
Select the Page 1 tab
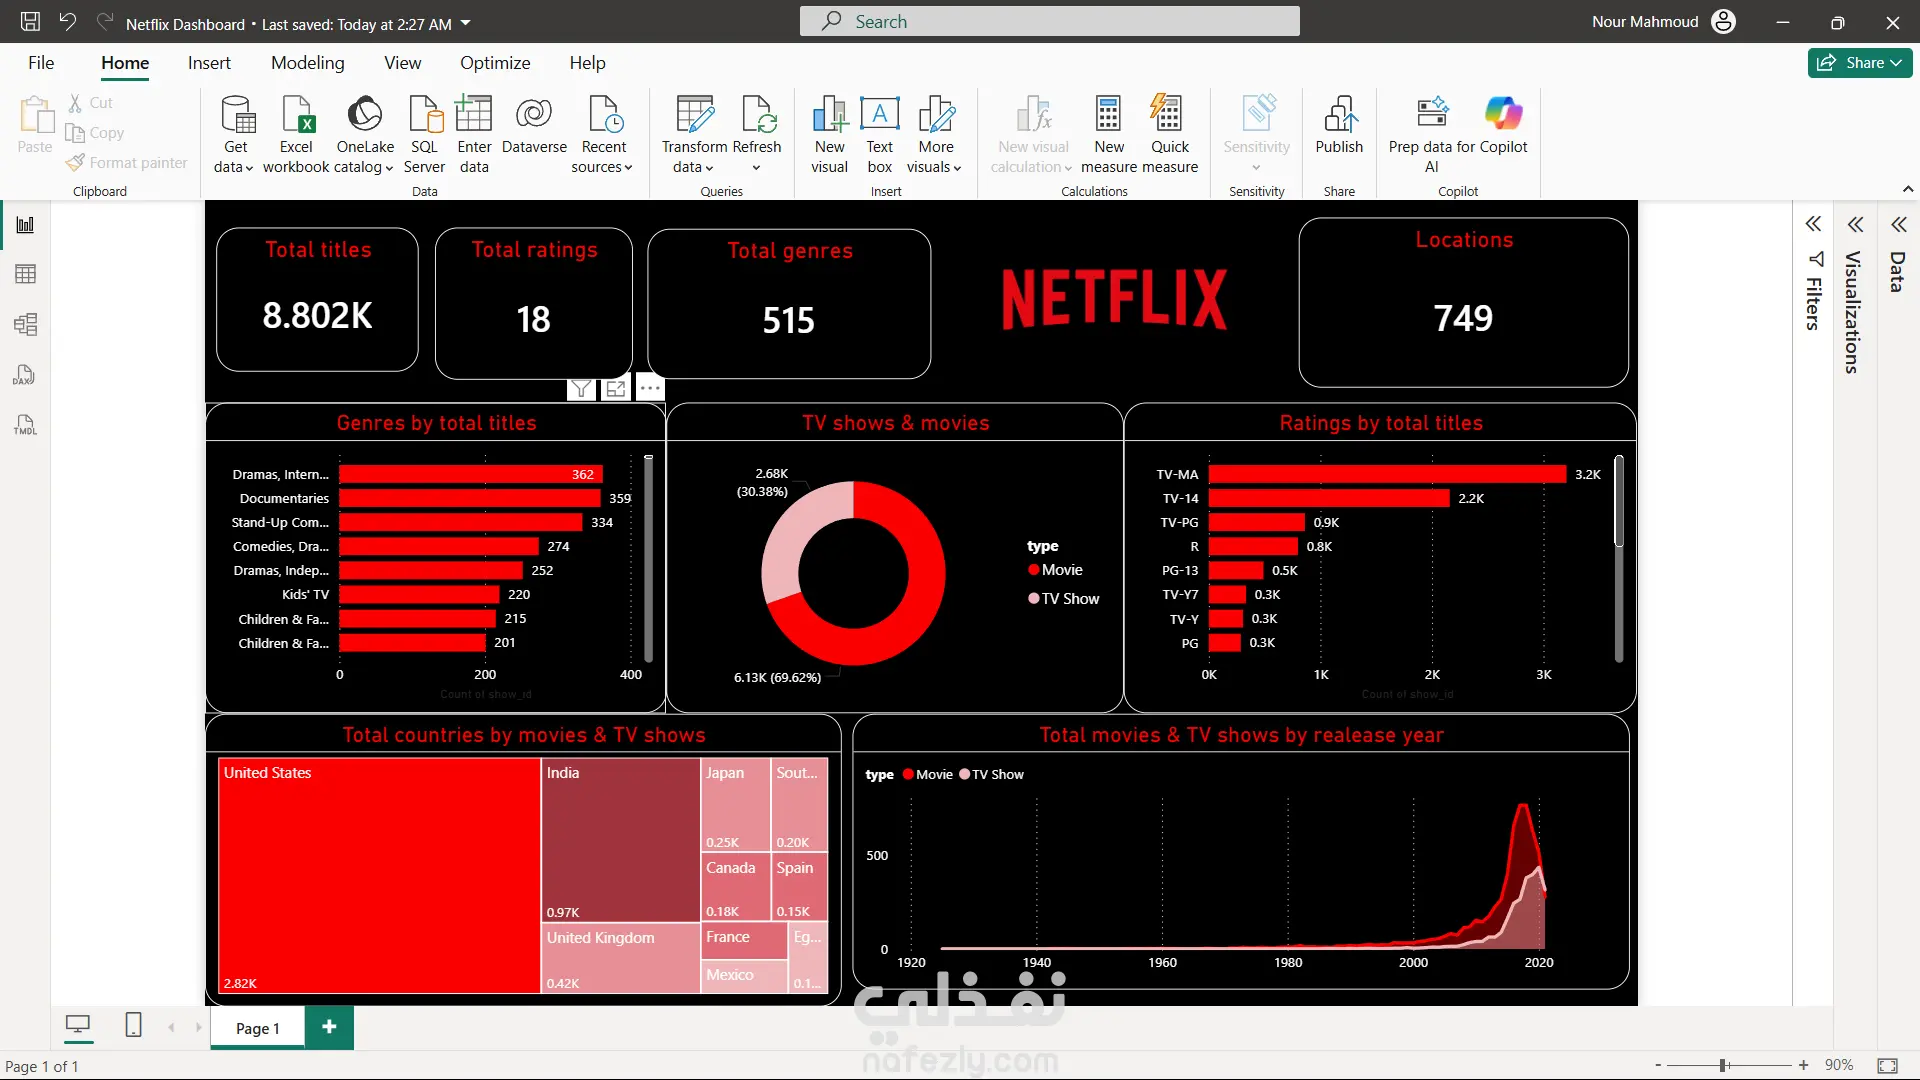257,1028
